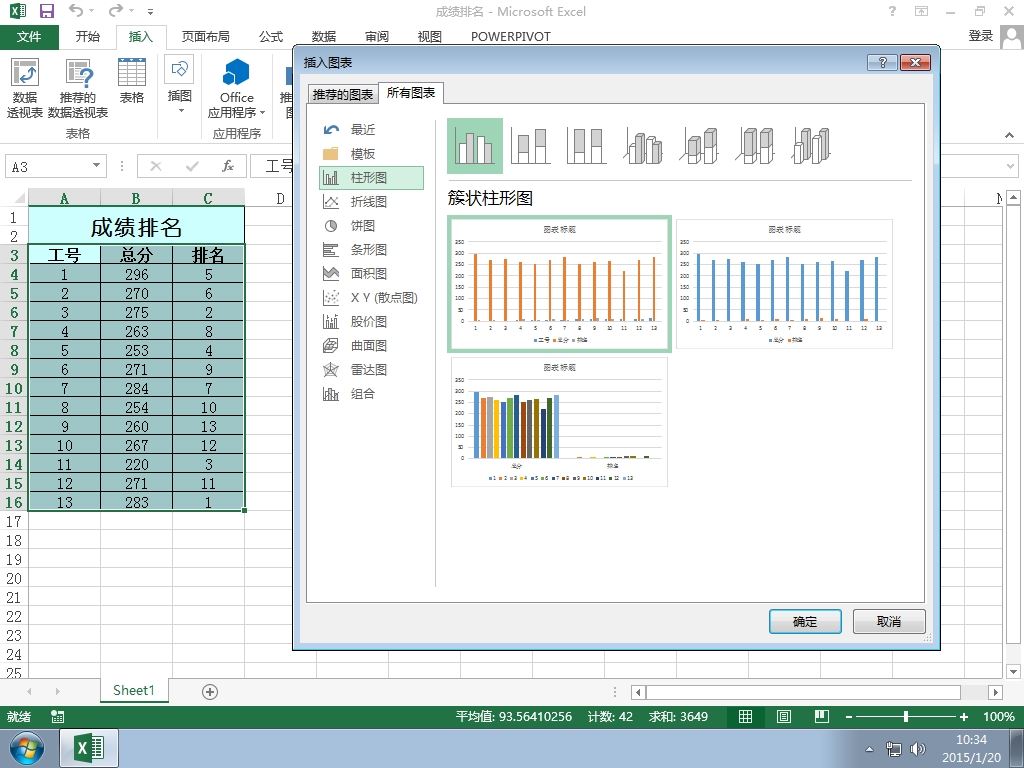Select 饼图 pie chart category
This screenshot has width=1024, height=768.
[x=362, y=226]
